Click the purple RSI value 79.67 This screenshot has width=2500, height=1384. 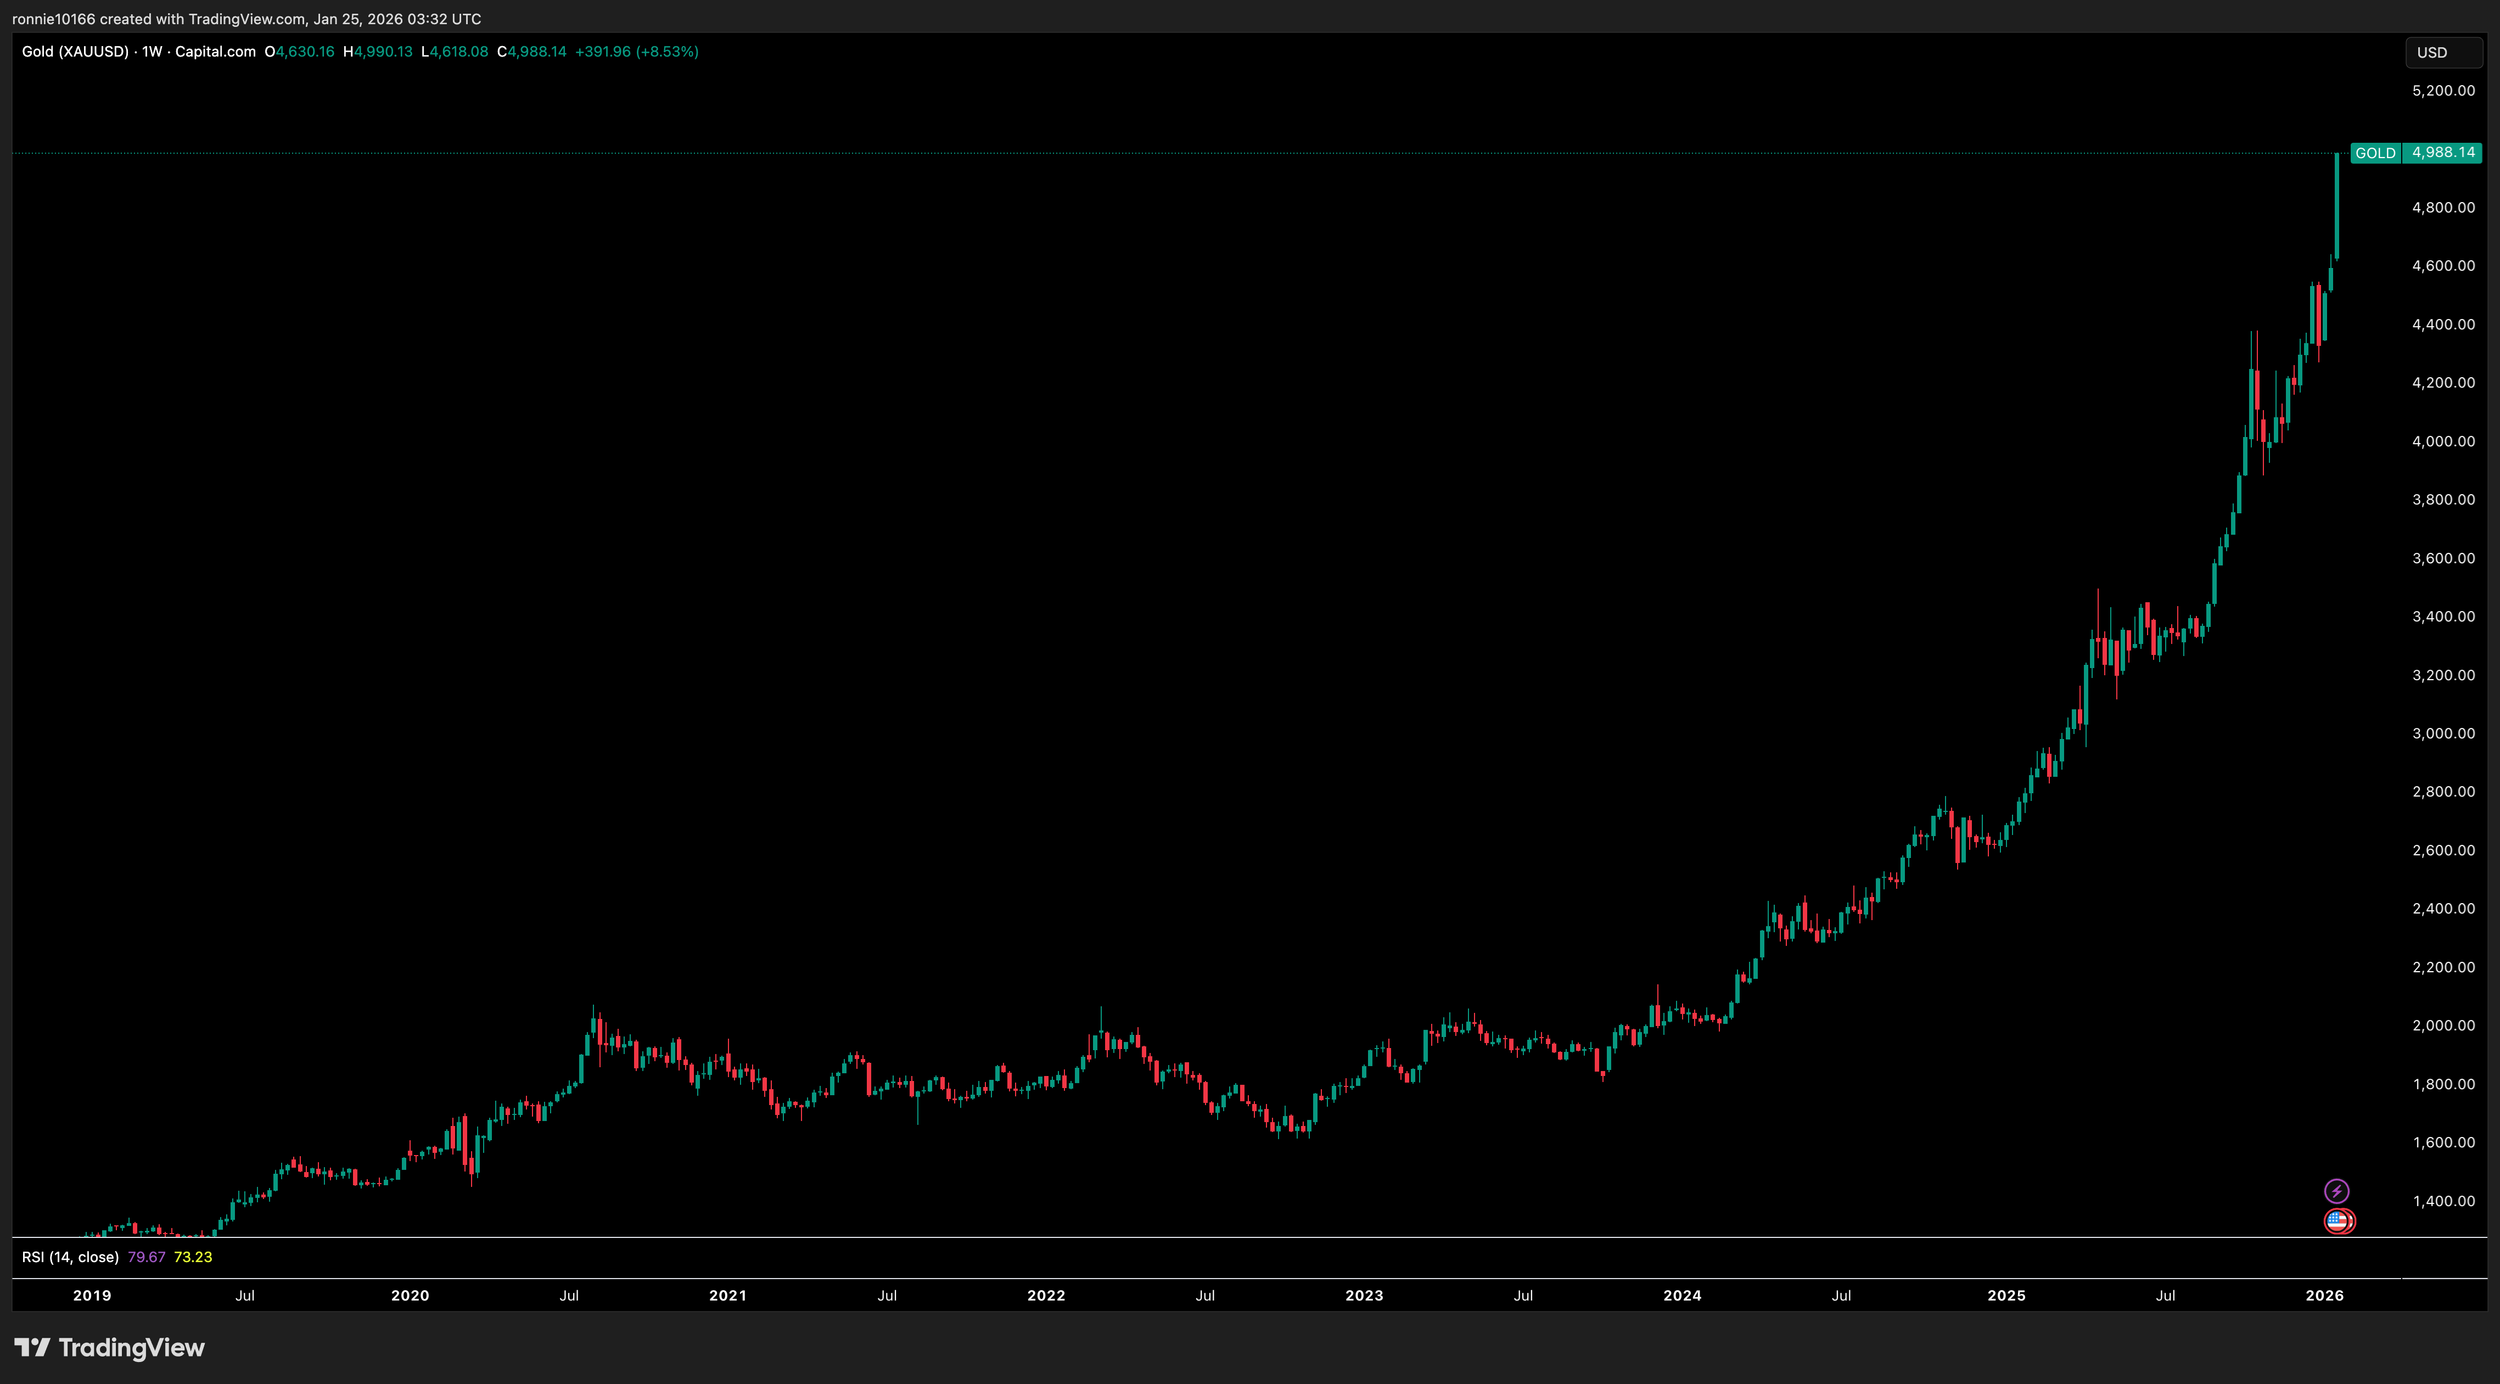pos(146,1257)
